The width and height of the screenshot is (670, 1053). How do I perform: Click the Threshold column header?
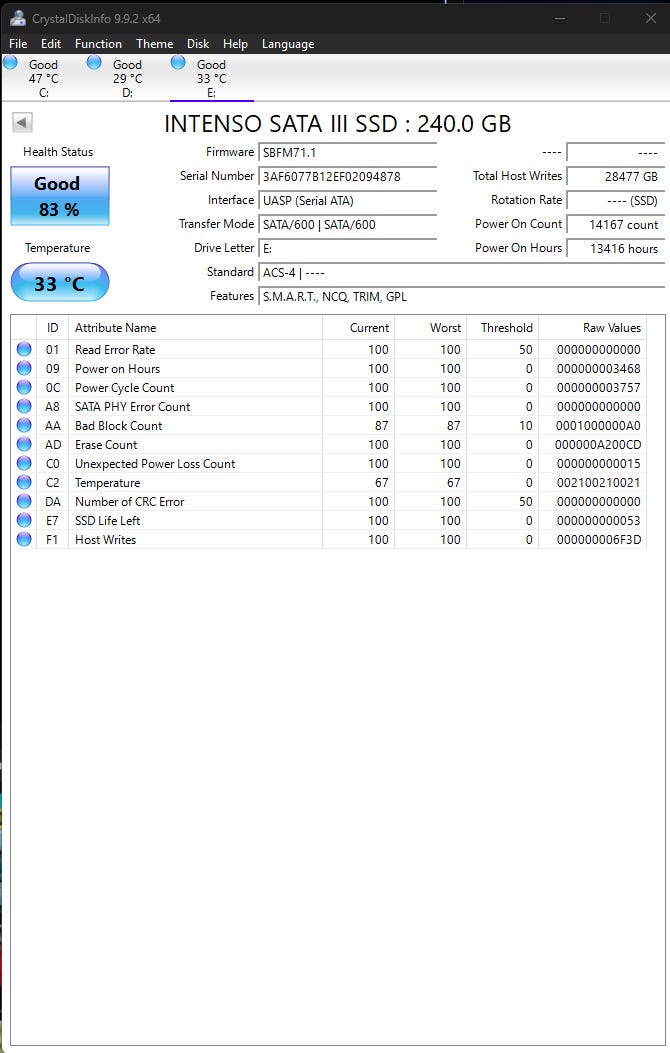click(x=502, y=328)
